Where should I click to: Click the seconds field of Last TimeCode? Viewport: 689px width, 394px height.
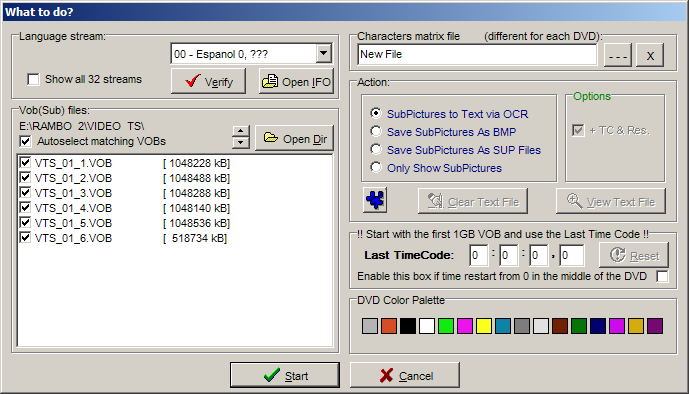pyautogui.click(x=538, y=255)
